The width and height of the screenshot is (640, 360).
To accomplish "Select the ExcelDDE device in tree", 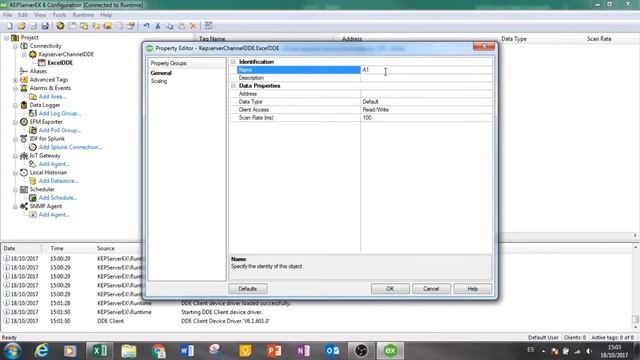I will point(60,62).
